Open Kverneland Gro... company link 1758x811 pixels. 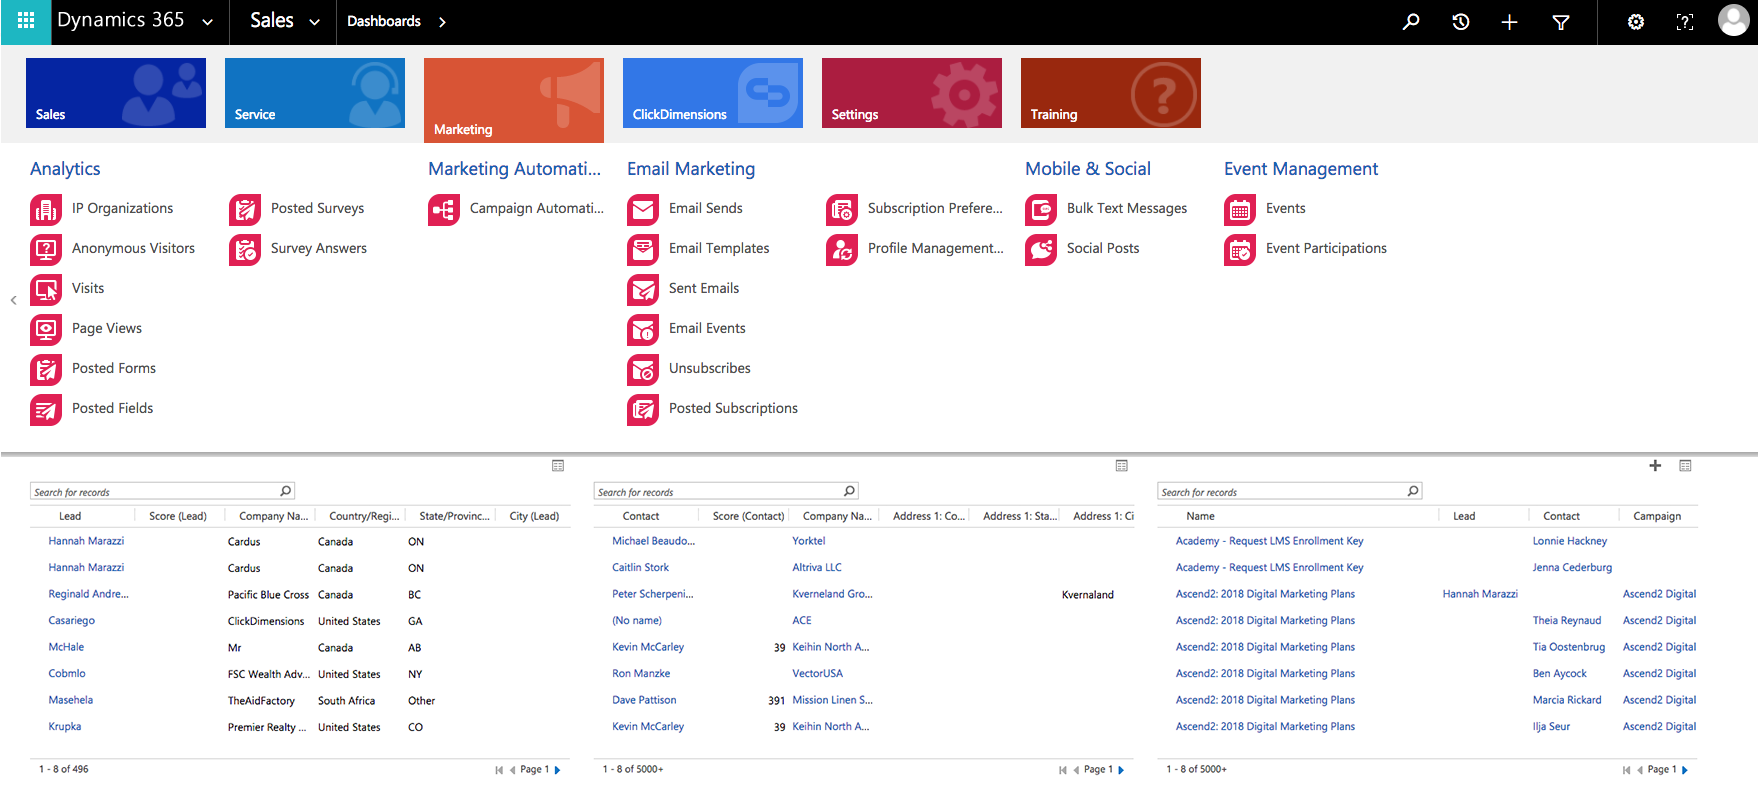click(832, 594)
